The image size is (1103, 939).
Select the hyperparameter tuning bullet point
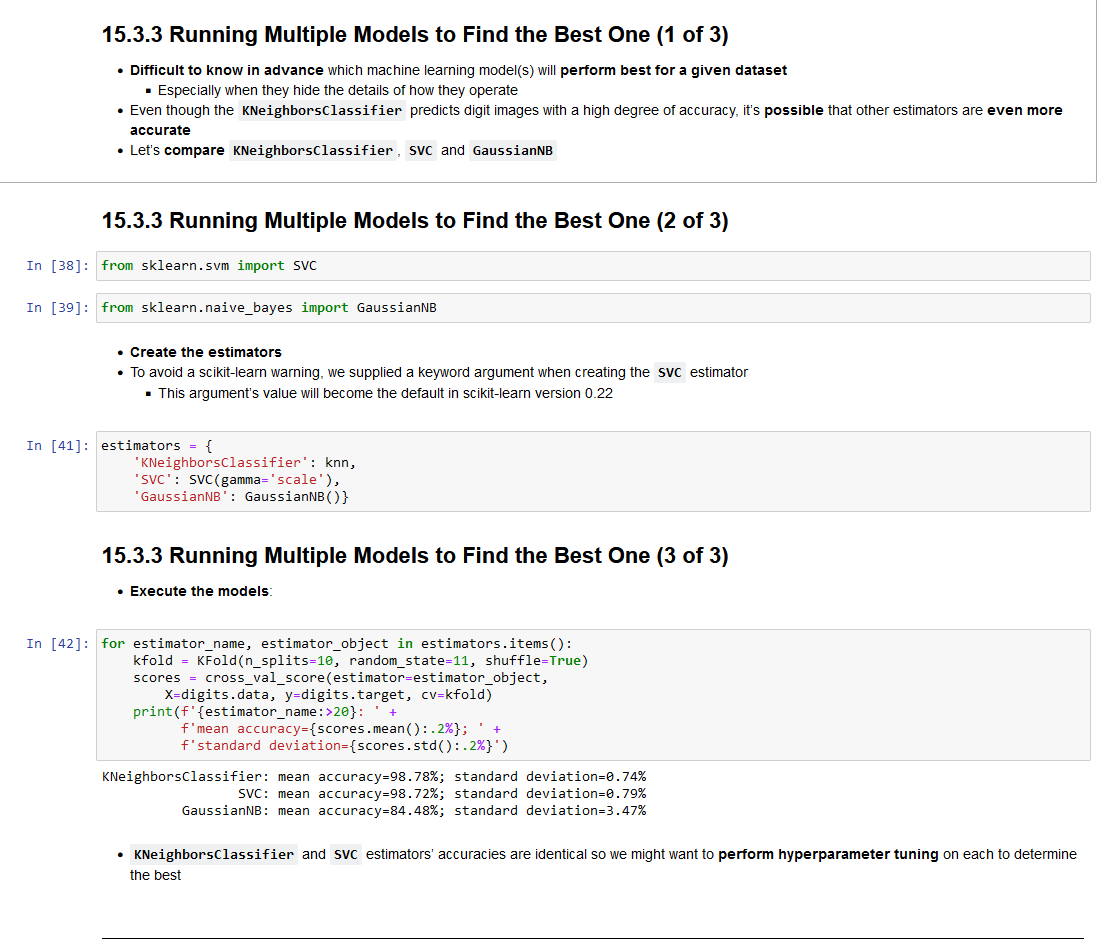coord(500,854)
